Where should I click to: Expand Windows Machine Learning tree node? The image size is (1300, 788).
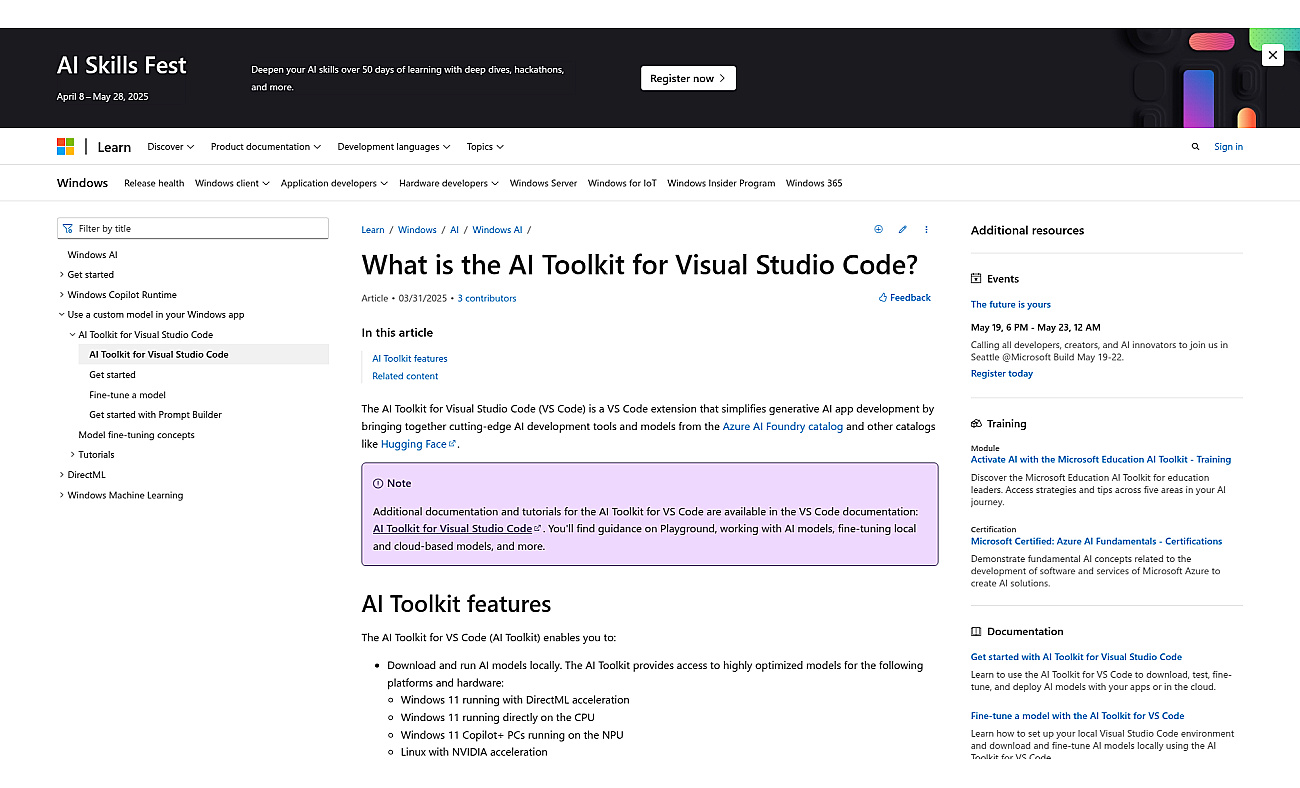(62, 495)
